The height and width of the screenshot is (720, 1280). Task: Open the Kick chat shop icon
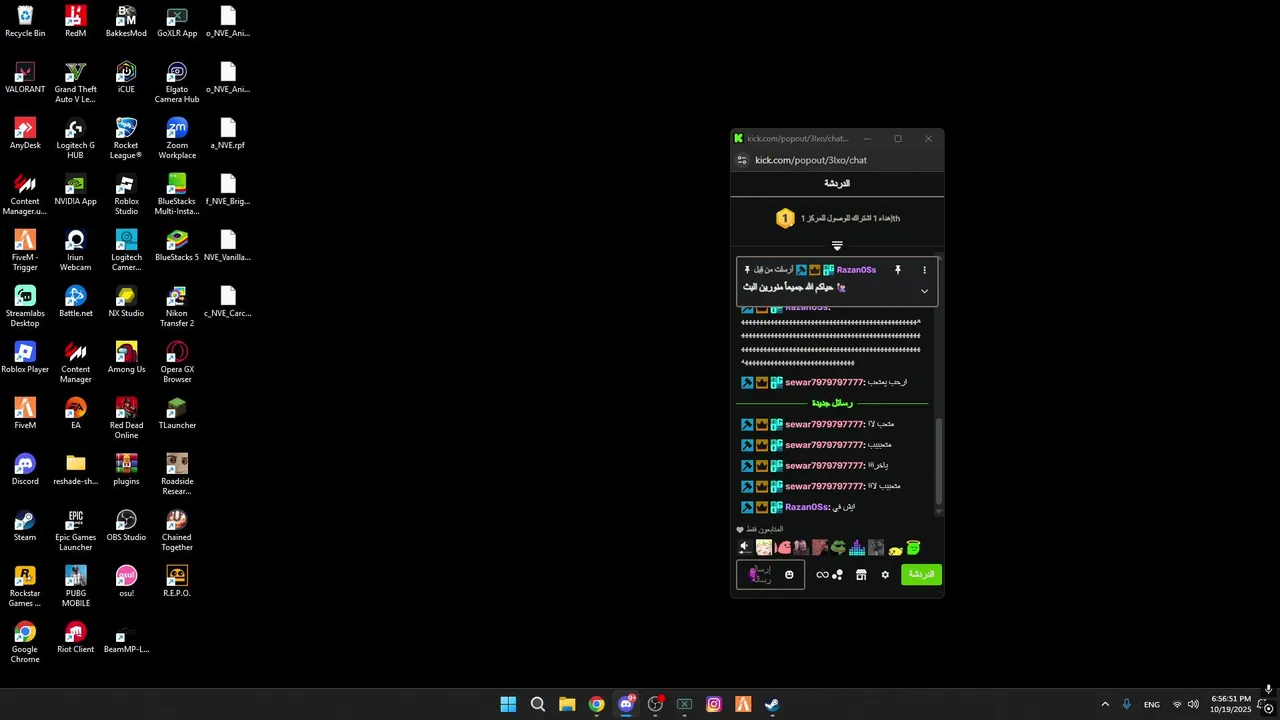point(861,575)
